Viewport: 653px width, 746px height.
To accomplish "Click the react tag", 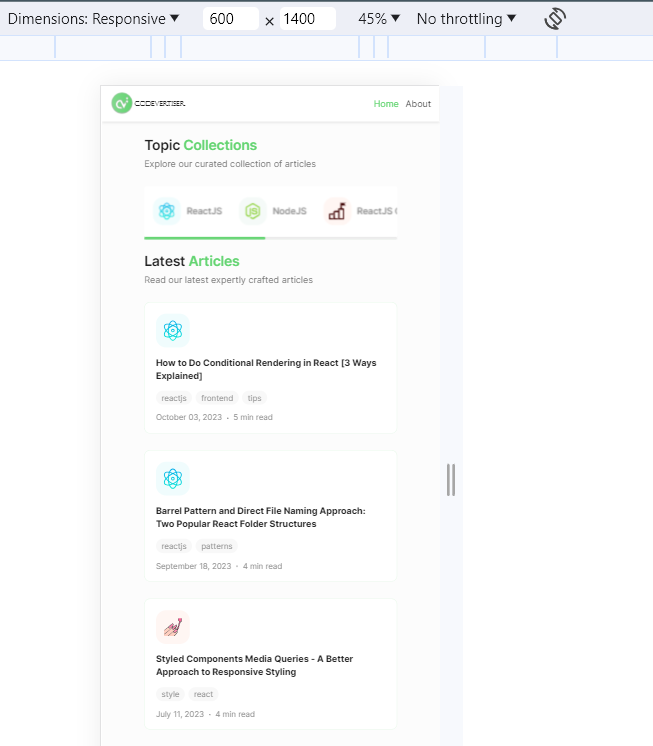I will [203, 694].
